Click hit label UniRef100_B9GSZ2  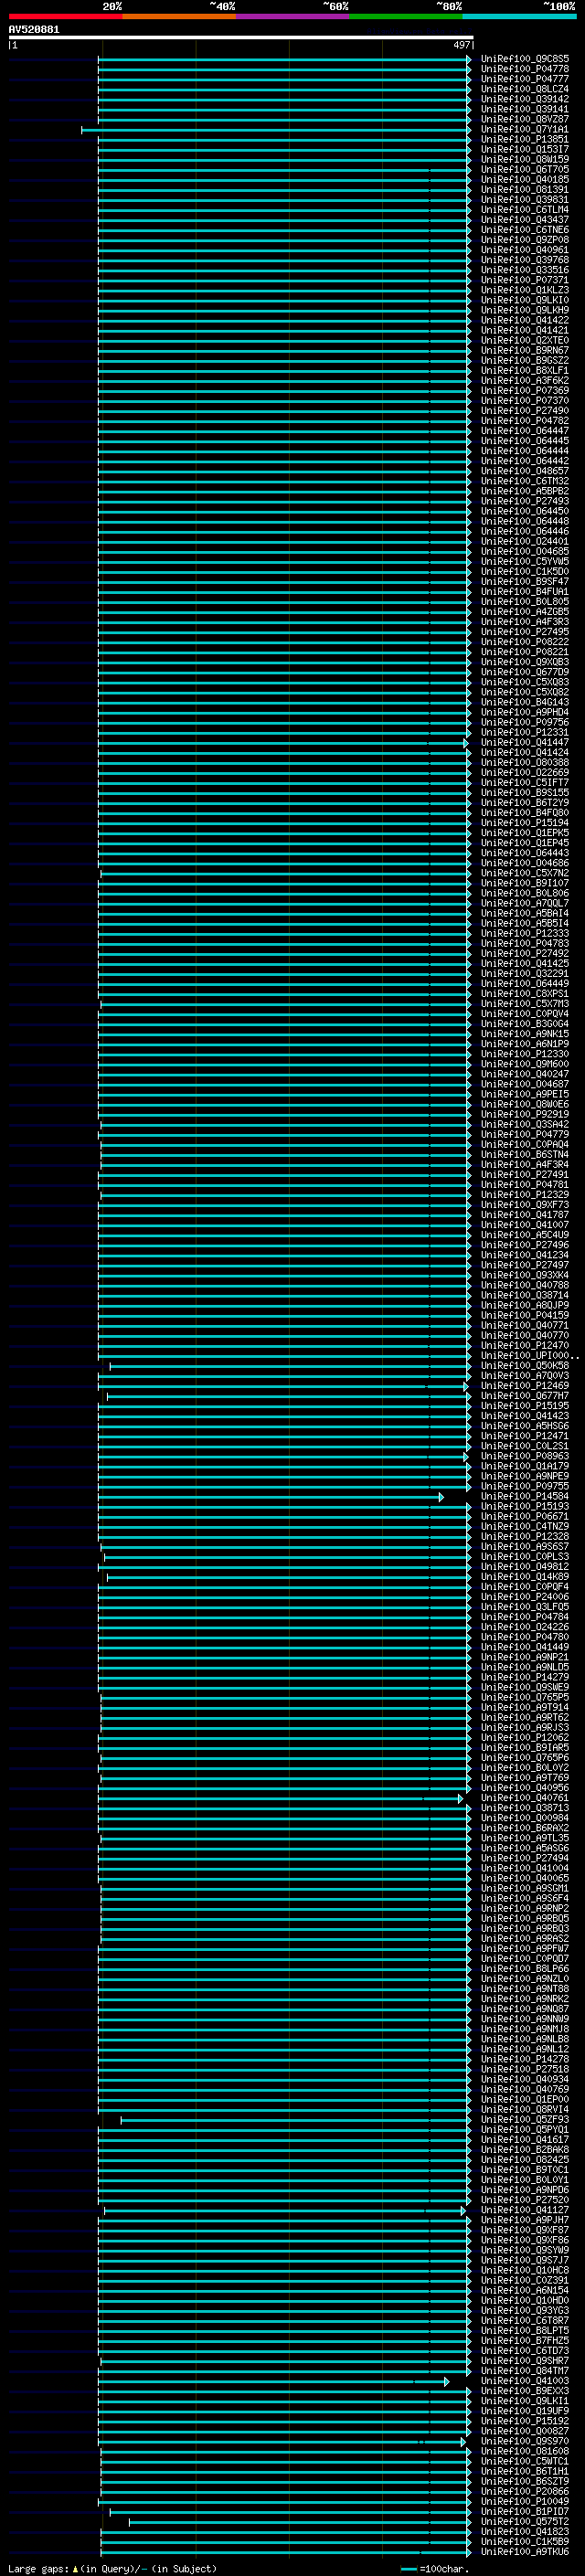(x=525, y=360)
